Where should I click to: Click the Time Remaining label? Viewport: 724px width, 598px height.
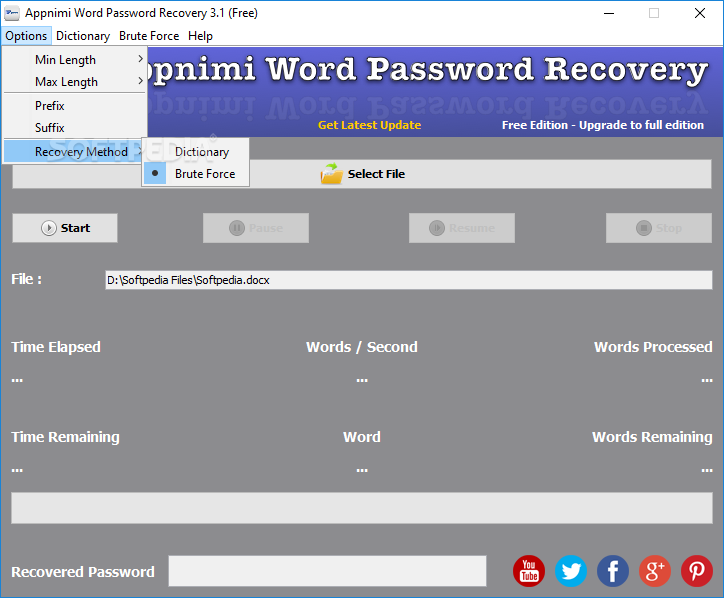65,437
